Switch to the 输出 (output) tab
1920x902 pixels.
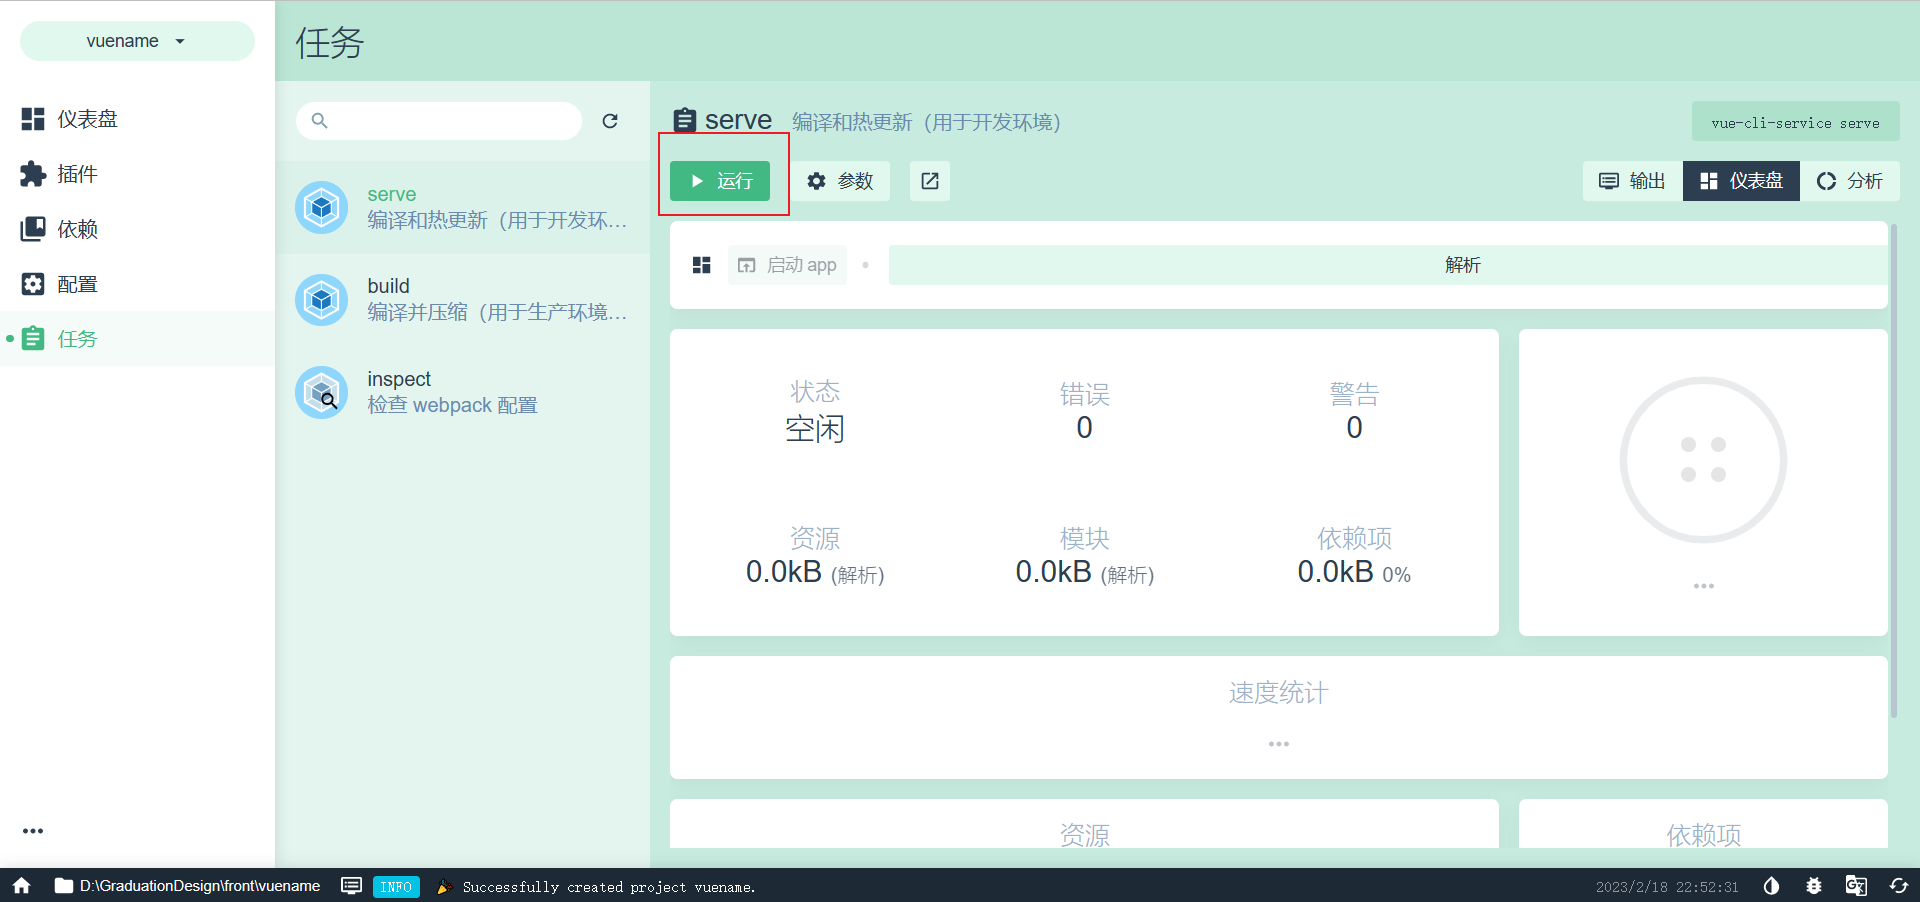click(1631, 181)
